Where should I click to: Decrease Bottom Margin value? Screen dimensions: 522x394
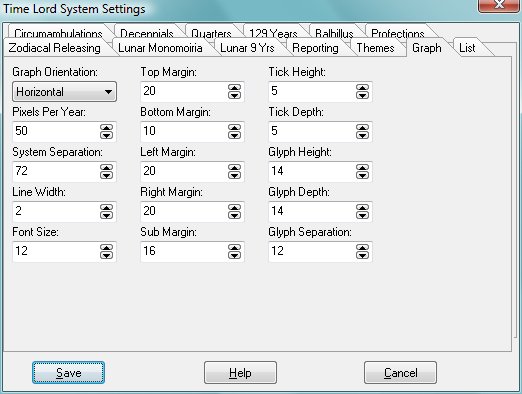click(x=234, y=135)
